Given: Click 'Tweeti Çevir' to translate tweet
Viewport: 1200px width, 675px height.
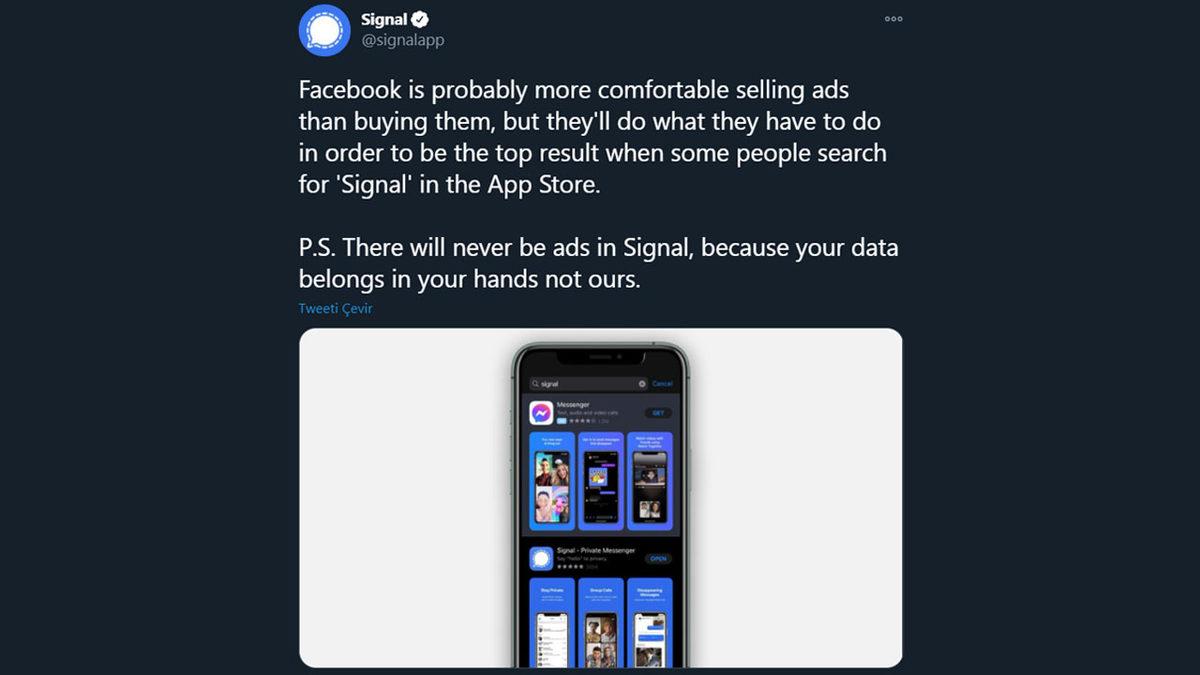Looking at the screenshot, I should (335, 308).
